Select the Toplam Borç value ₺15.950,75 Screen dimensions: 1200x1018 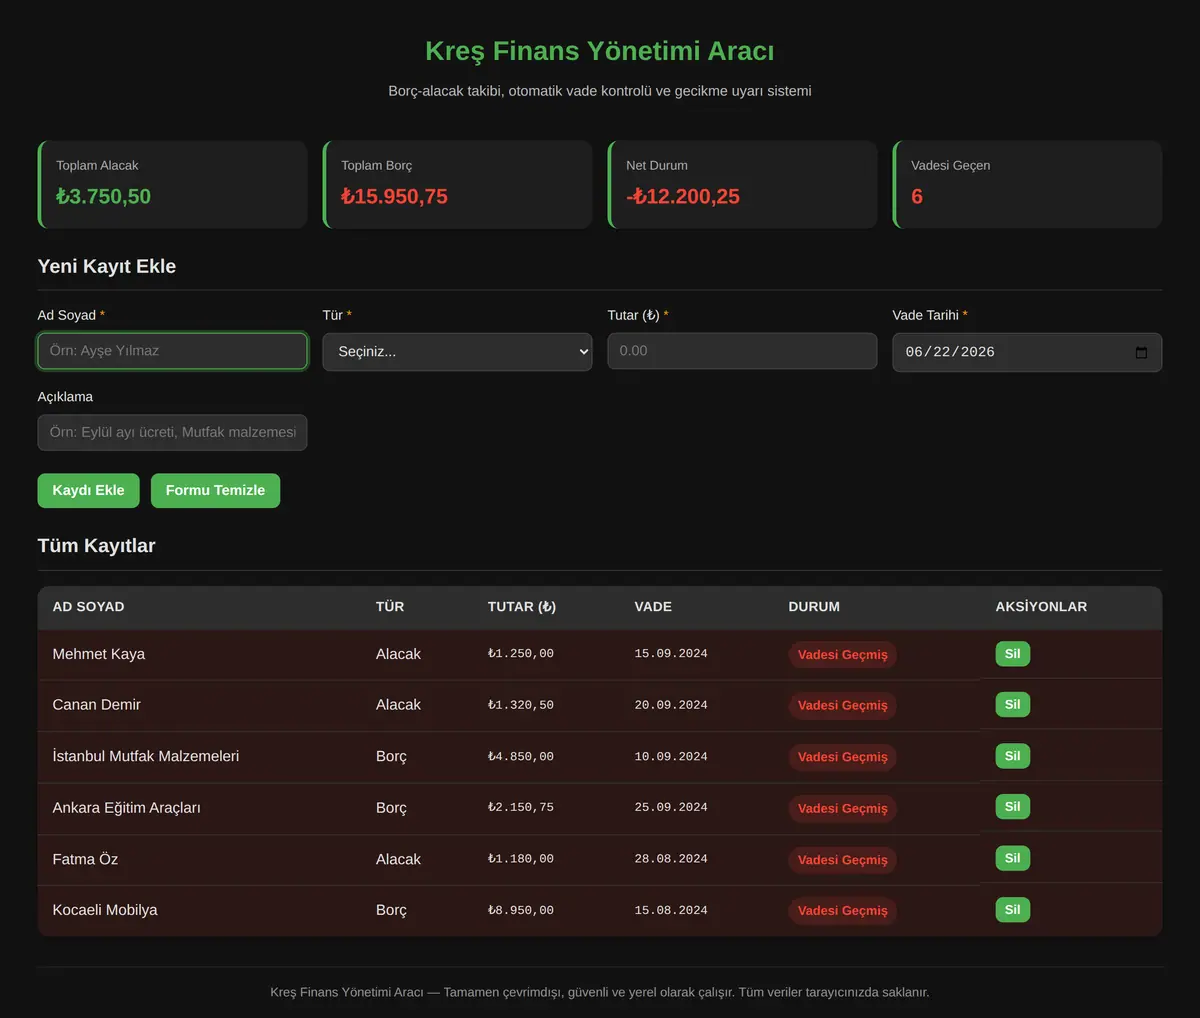pyautogui.click(x=394, y=197)
